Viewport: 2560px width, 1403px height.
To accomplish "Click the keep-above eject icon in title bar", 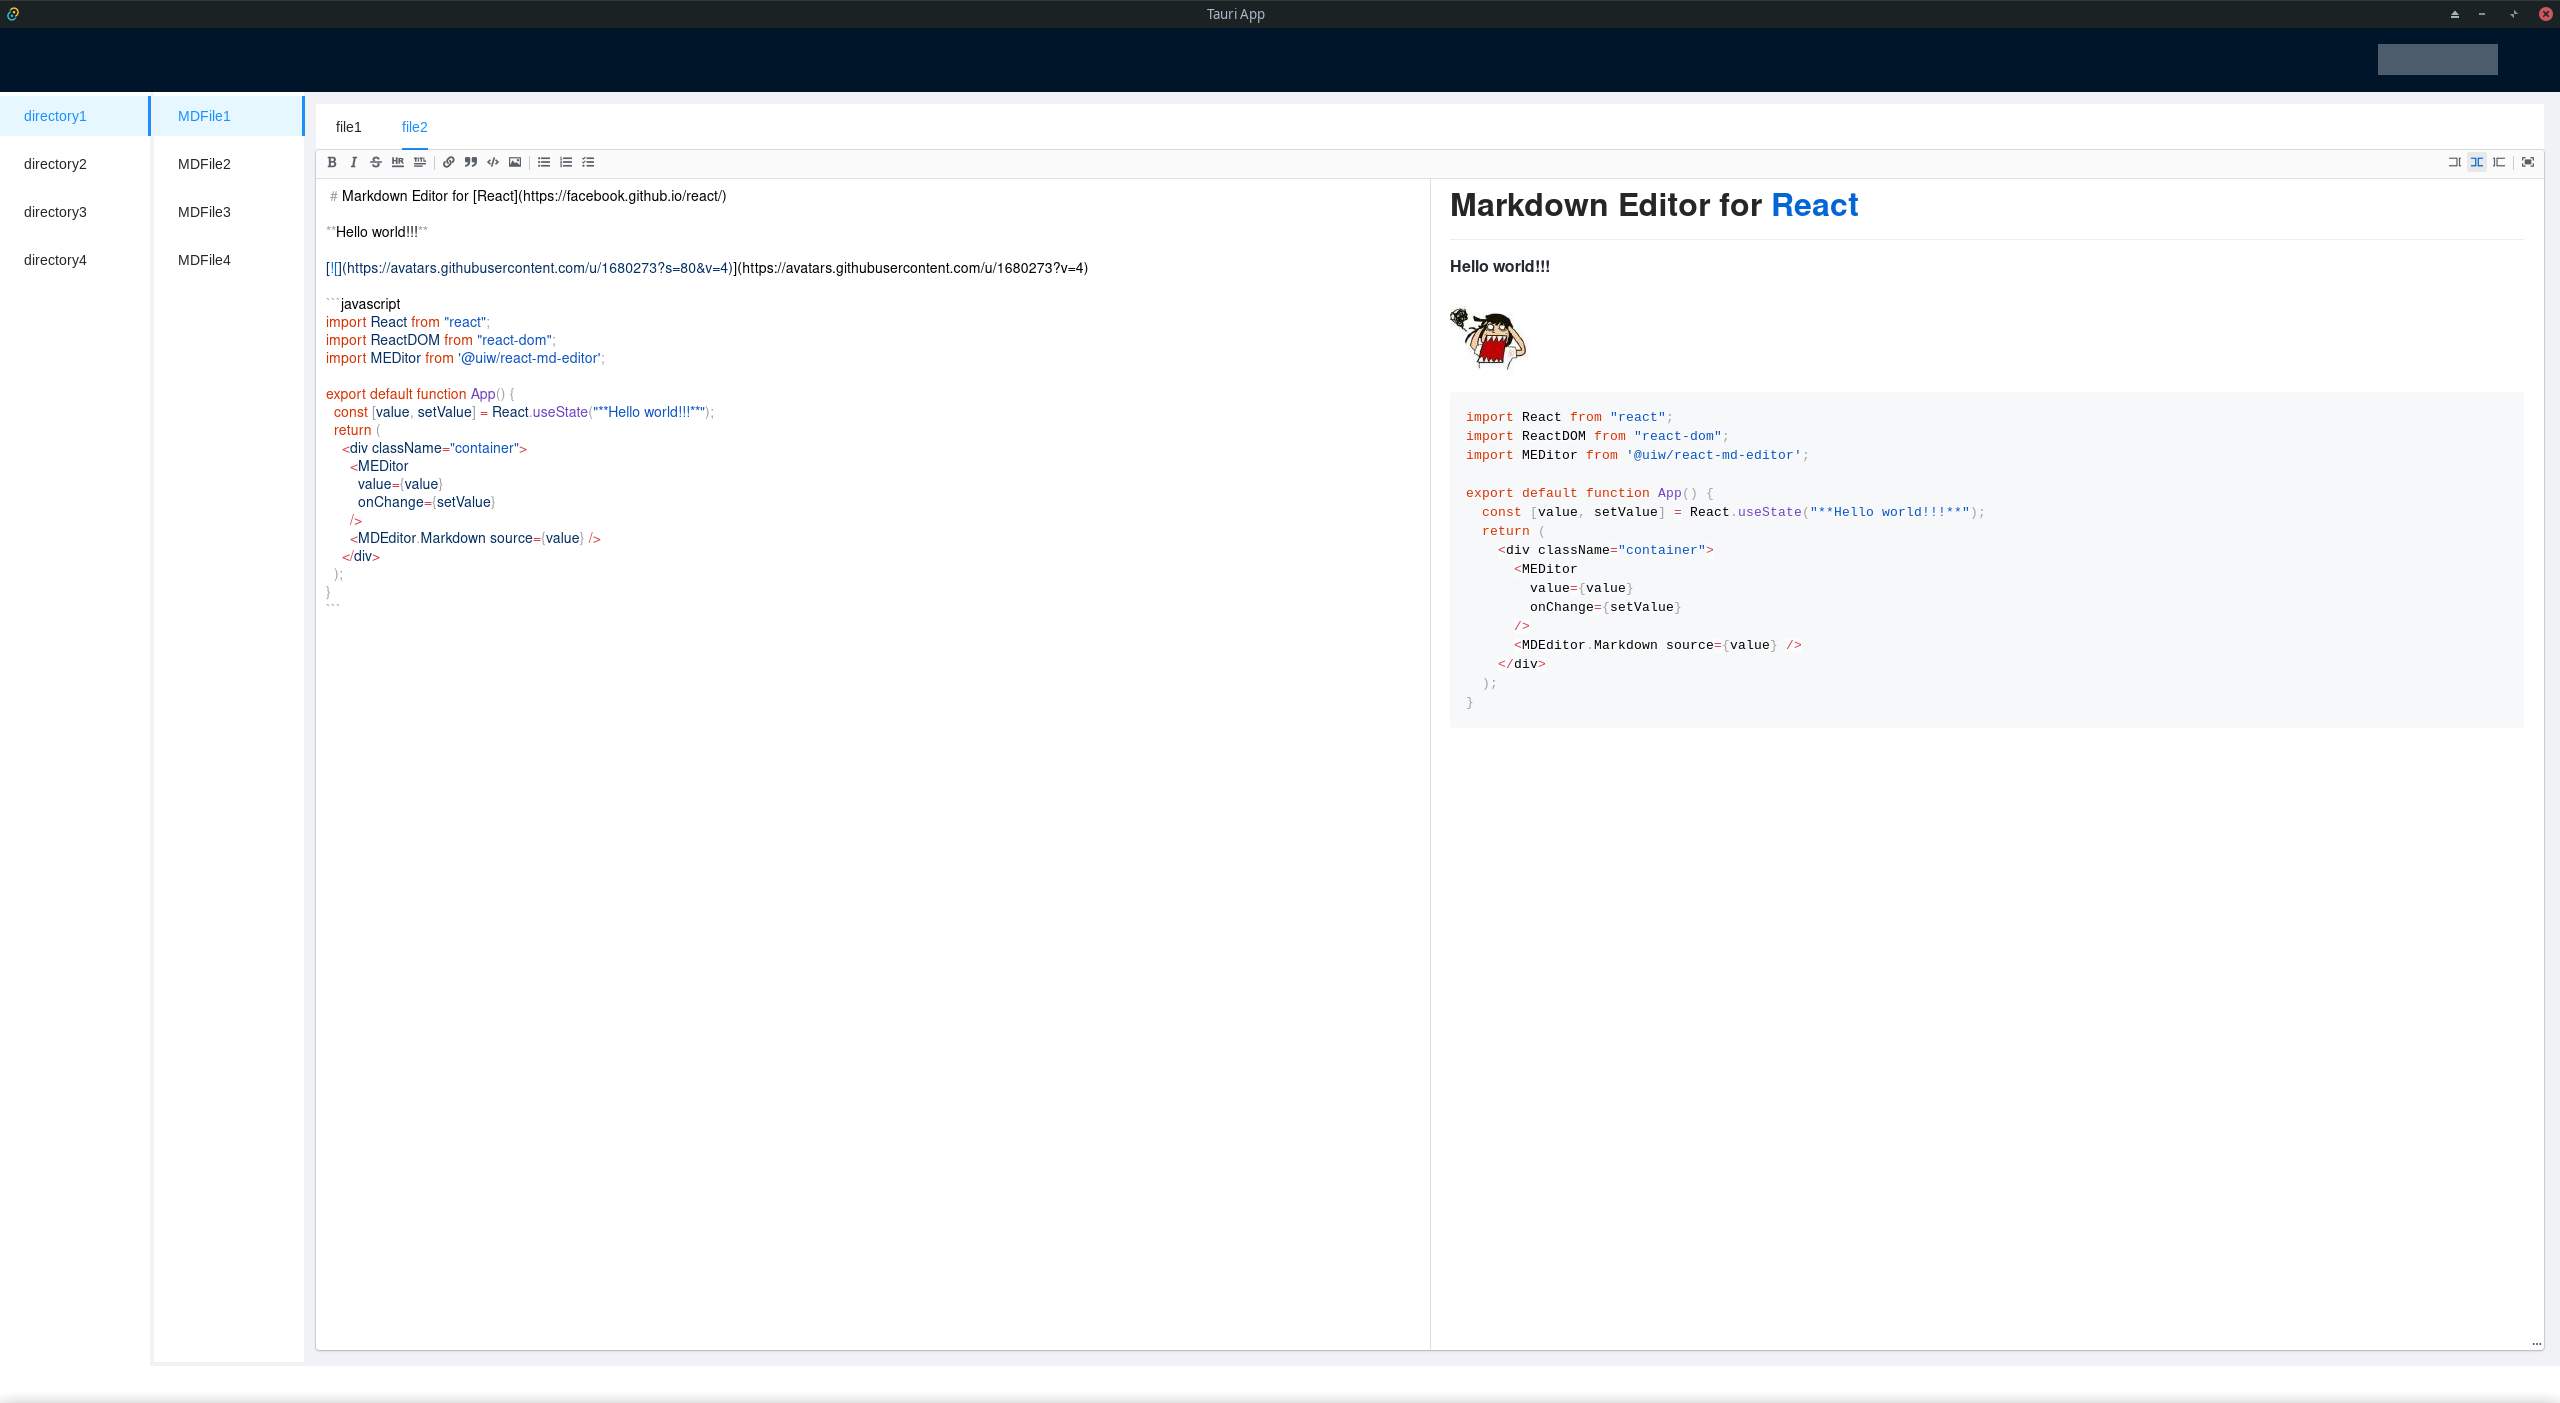I will [2454, 14].
